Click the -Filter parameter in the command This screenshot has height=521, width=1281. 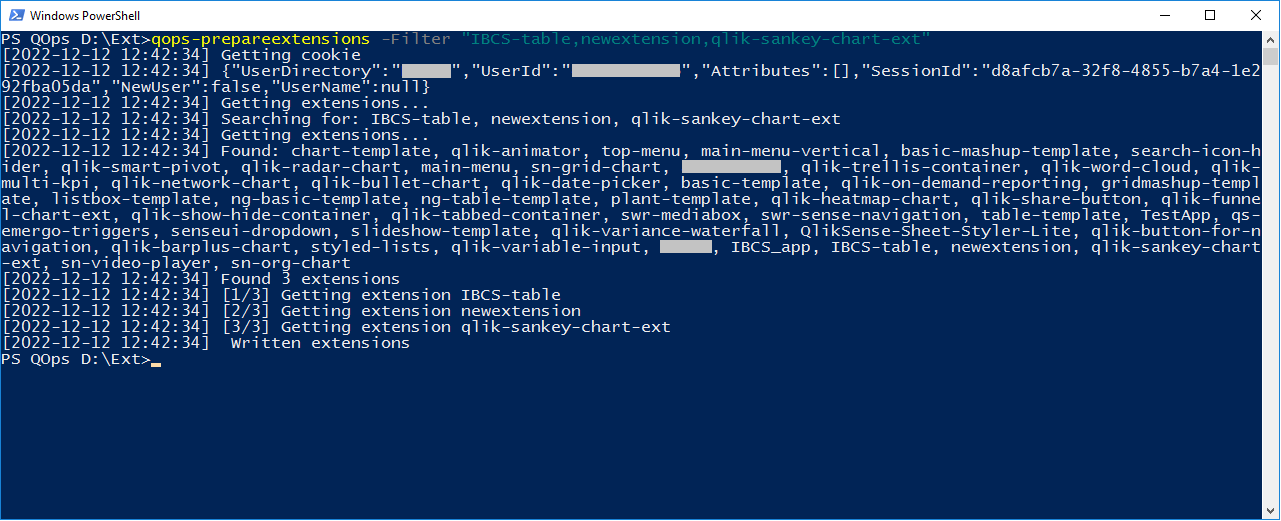[416, 39]
